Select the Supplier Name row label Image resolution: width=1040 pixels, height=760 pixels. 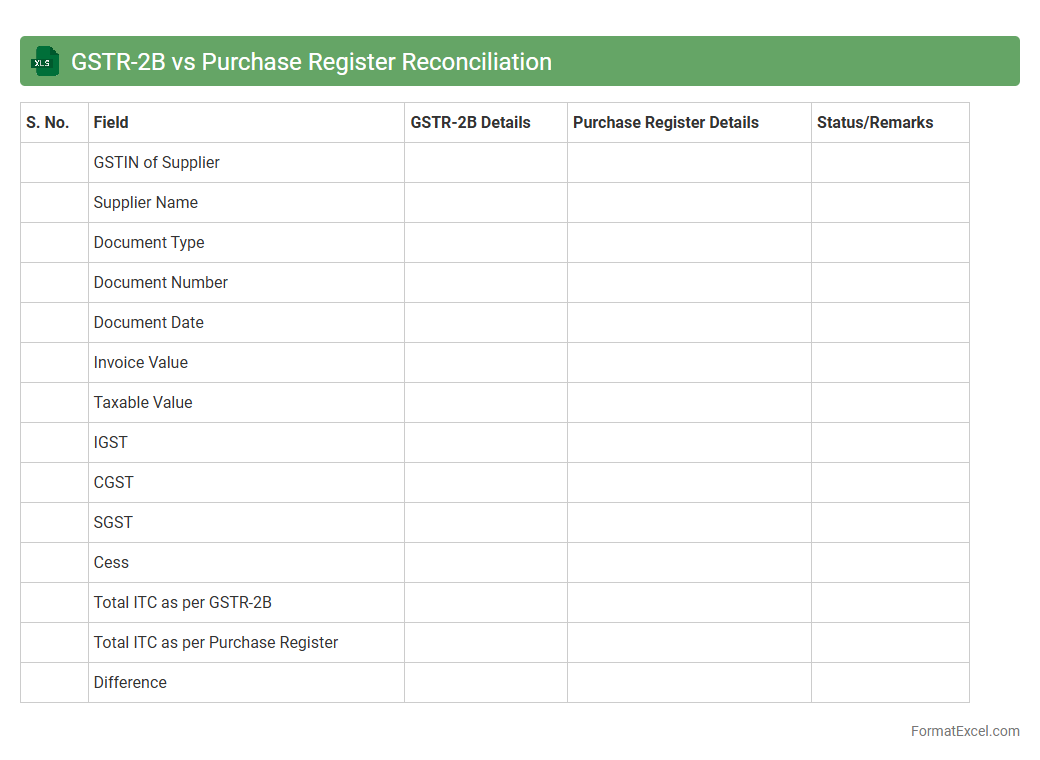146,203
